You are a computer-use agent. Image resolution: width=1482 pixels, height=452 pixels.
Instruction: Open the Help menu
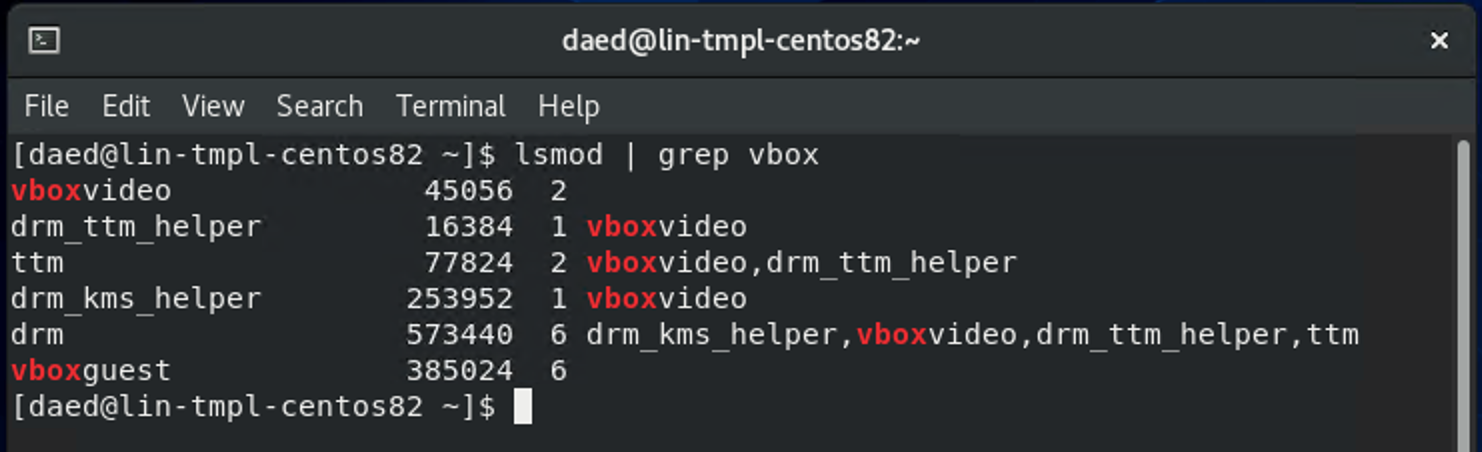[x=569, y=106]
